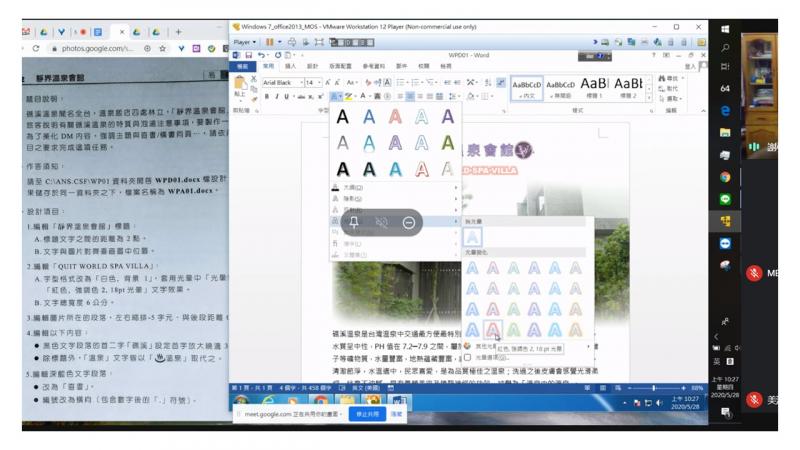Click the blue stop sharing button
This screenshot has width=800, height=450.
(367, 414)
